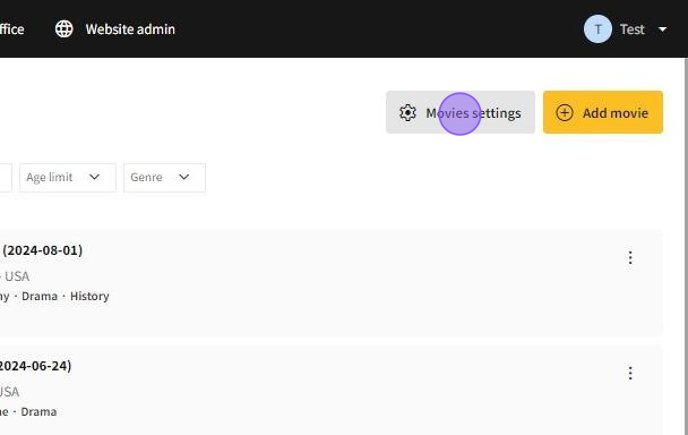Click the History genre tag on first movie
The height and width of the screenshot is (435, 688).
click(89, 296)
